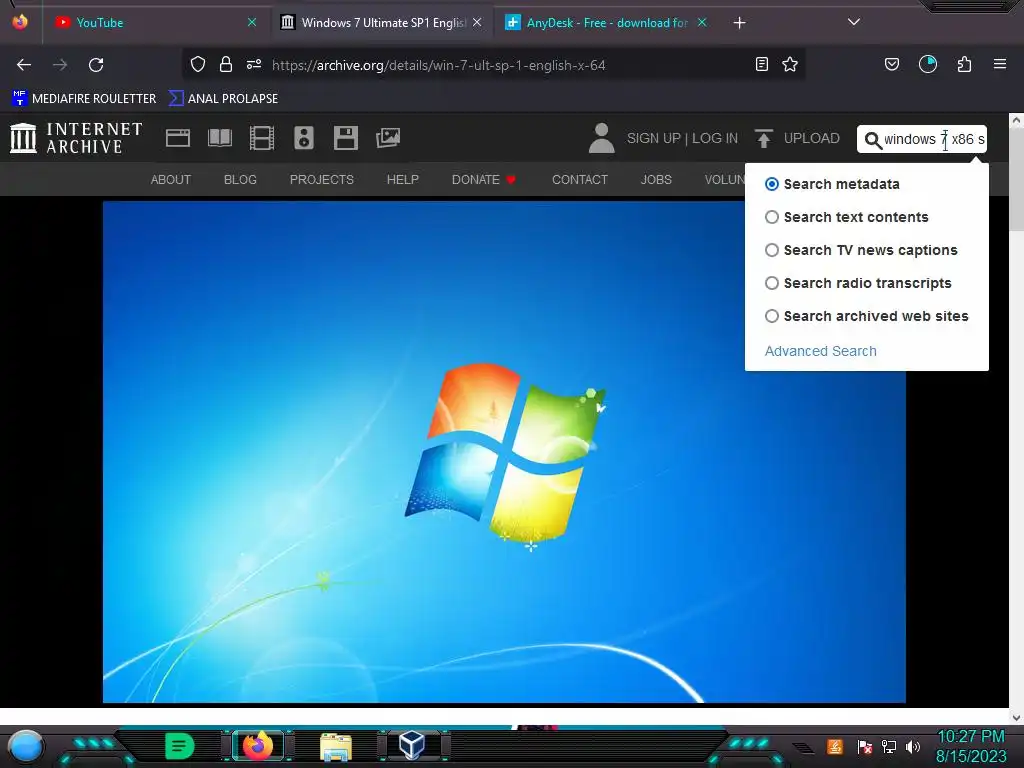
Task: Click the scrollbar down arrow
Action: point(1016,717)
